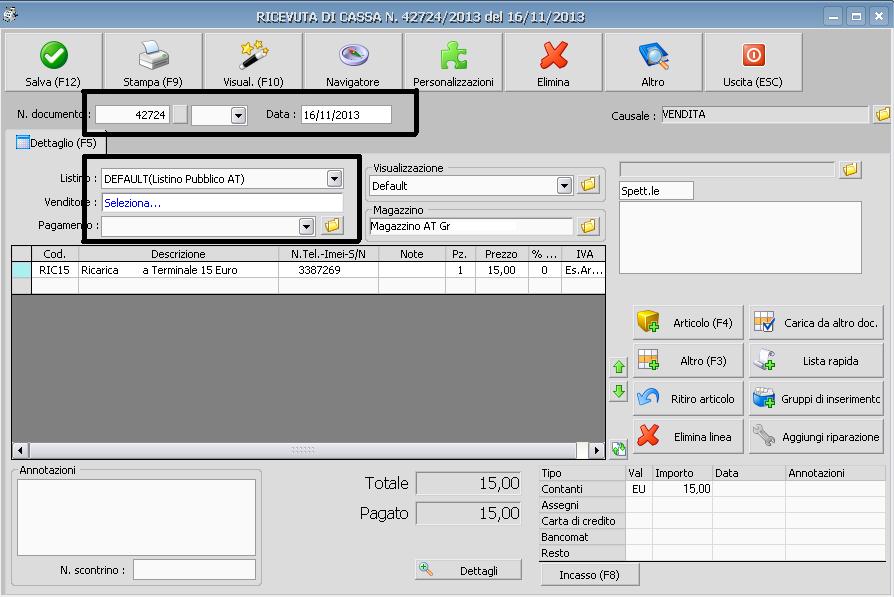Screen dimensions: 894x597
Task: Exit with Uscita (ESC) button
Action: (x=753, y=62)
